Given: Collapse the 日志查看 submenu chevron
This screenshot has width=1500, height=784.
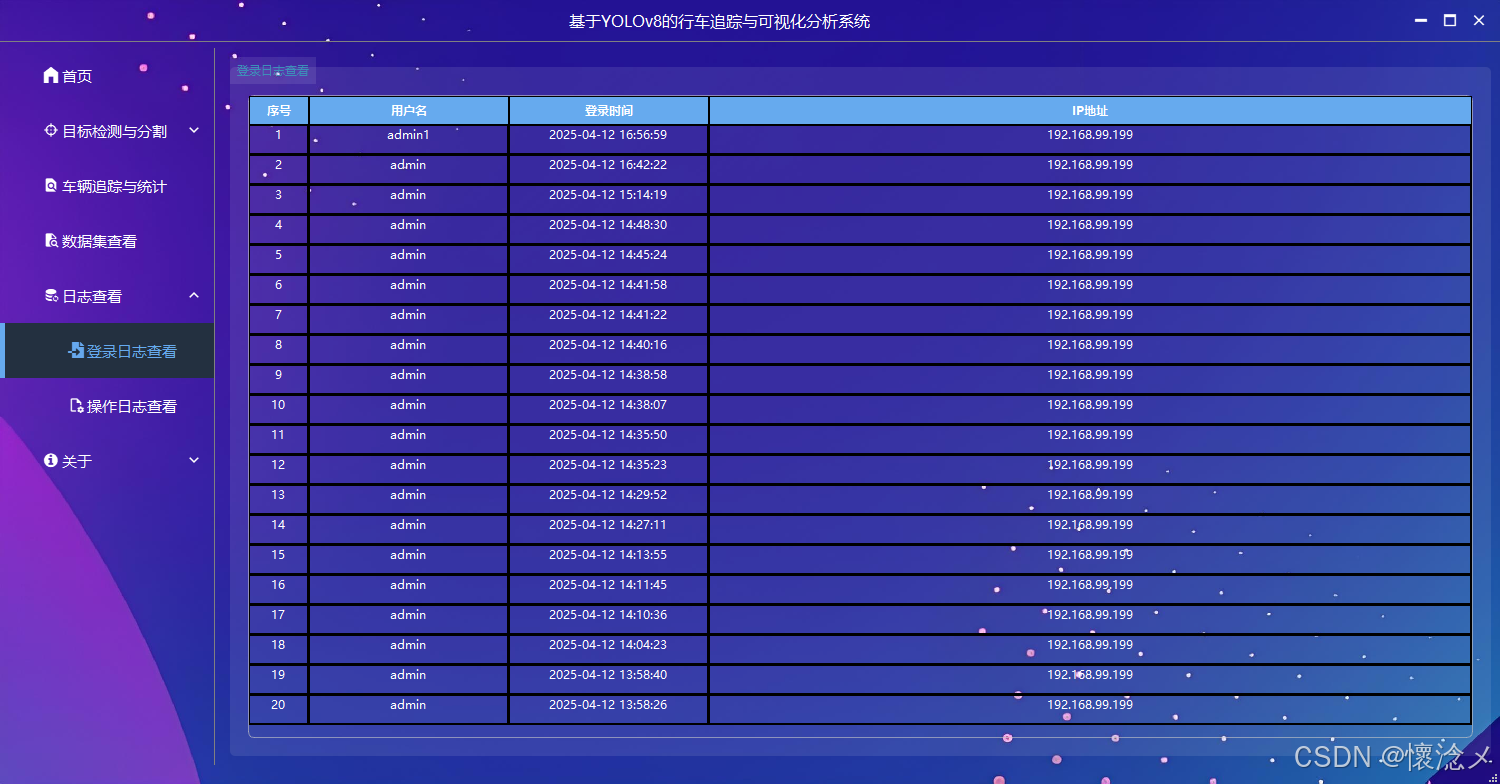Looking at the screenshot, I should pyautogui.click(x=194, y=295).
